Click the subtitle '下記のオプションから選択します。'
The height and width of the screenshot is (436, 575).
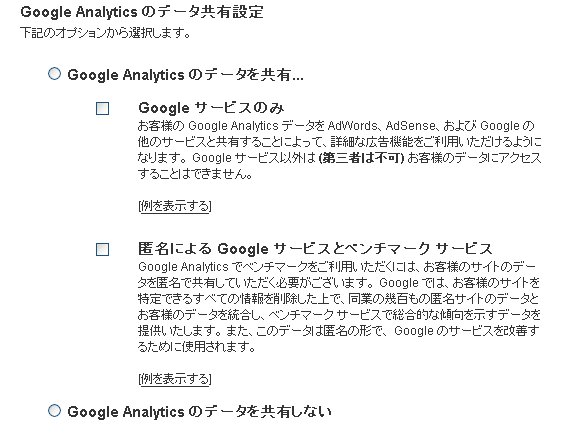tap(106, 33)
